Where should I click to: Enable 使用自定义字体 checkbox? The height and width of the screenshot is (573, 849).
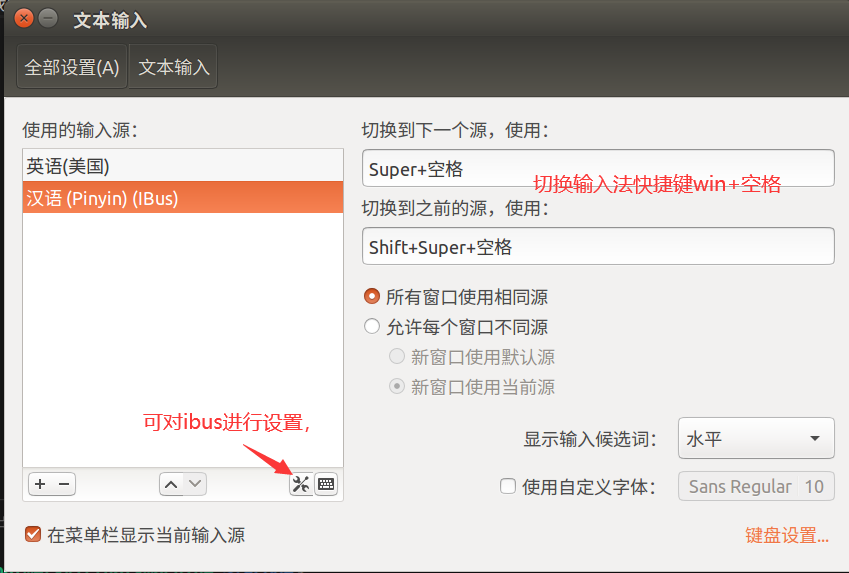click(508, 486)
